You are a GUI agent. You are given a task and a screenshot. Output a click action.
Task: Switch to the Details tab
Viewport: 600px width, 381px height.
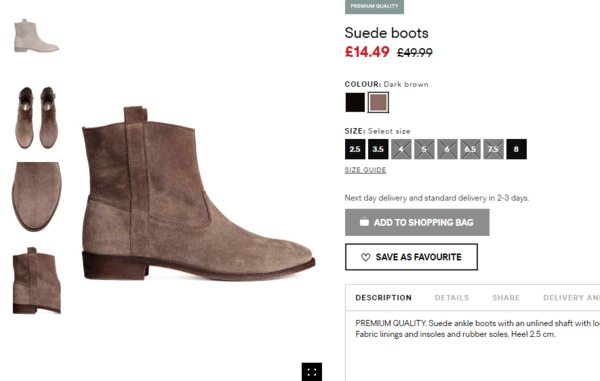click(x=452, y=298)
